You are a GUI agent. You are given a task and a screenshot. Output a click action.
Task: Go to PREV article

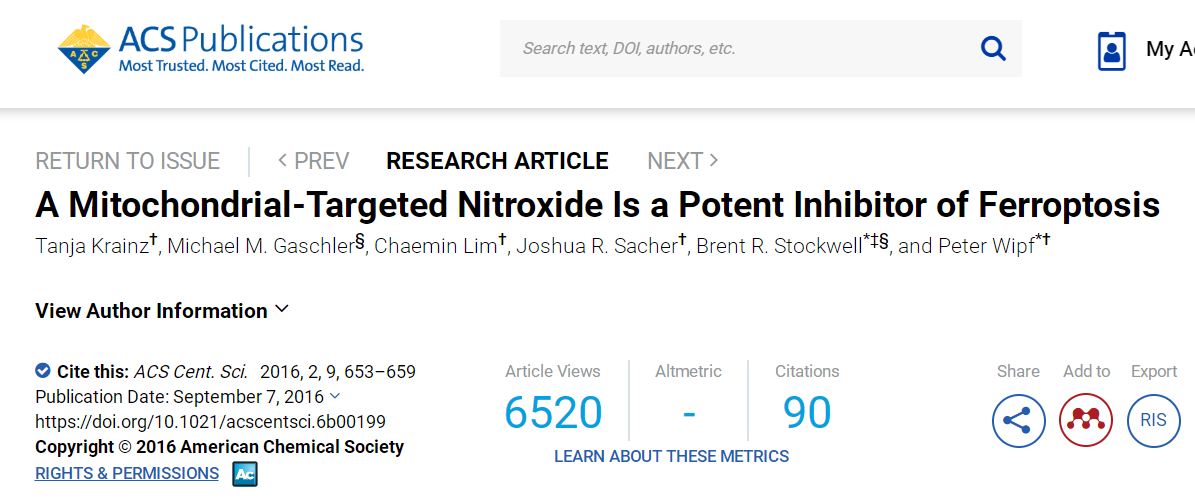[313, 161]
